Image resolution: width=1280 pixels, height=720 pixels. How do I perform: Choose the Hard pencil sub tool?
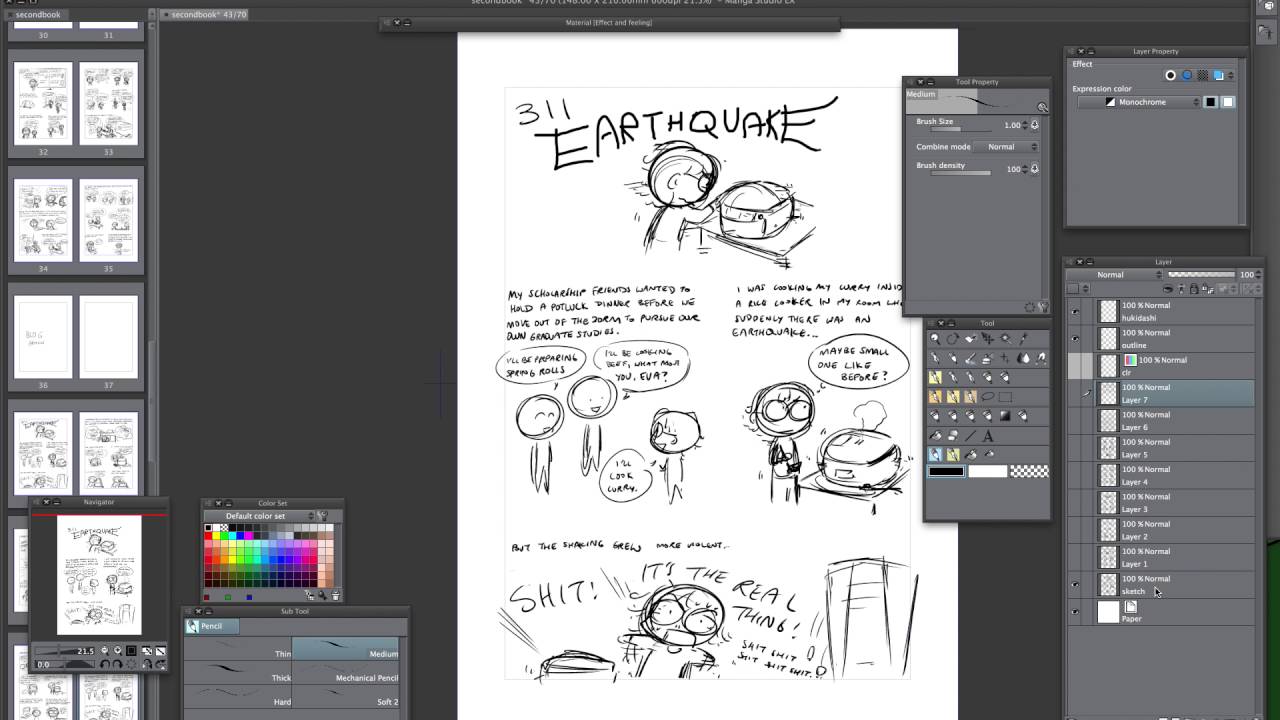click(x=238, y=696)
